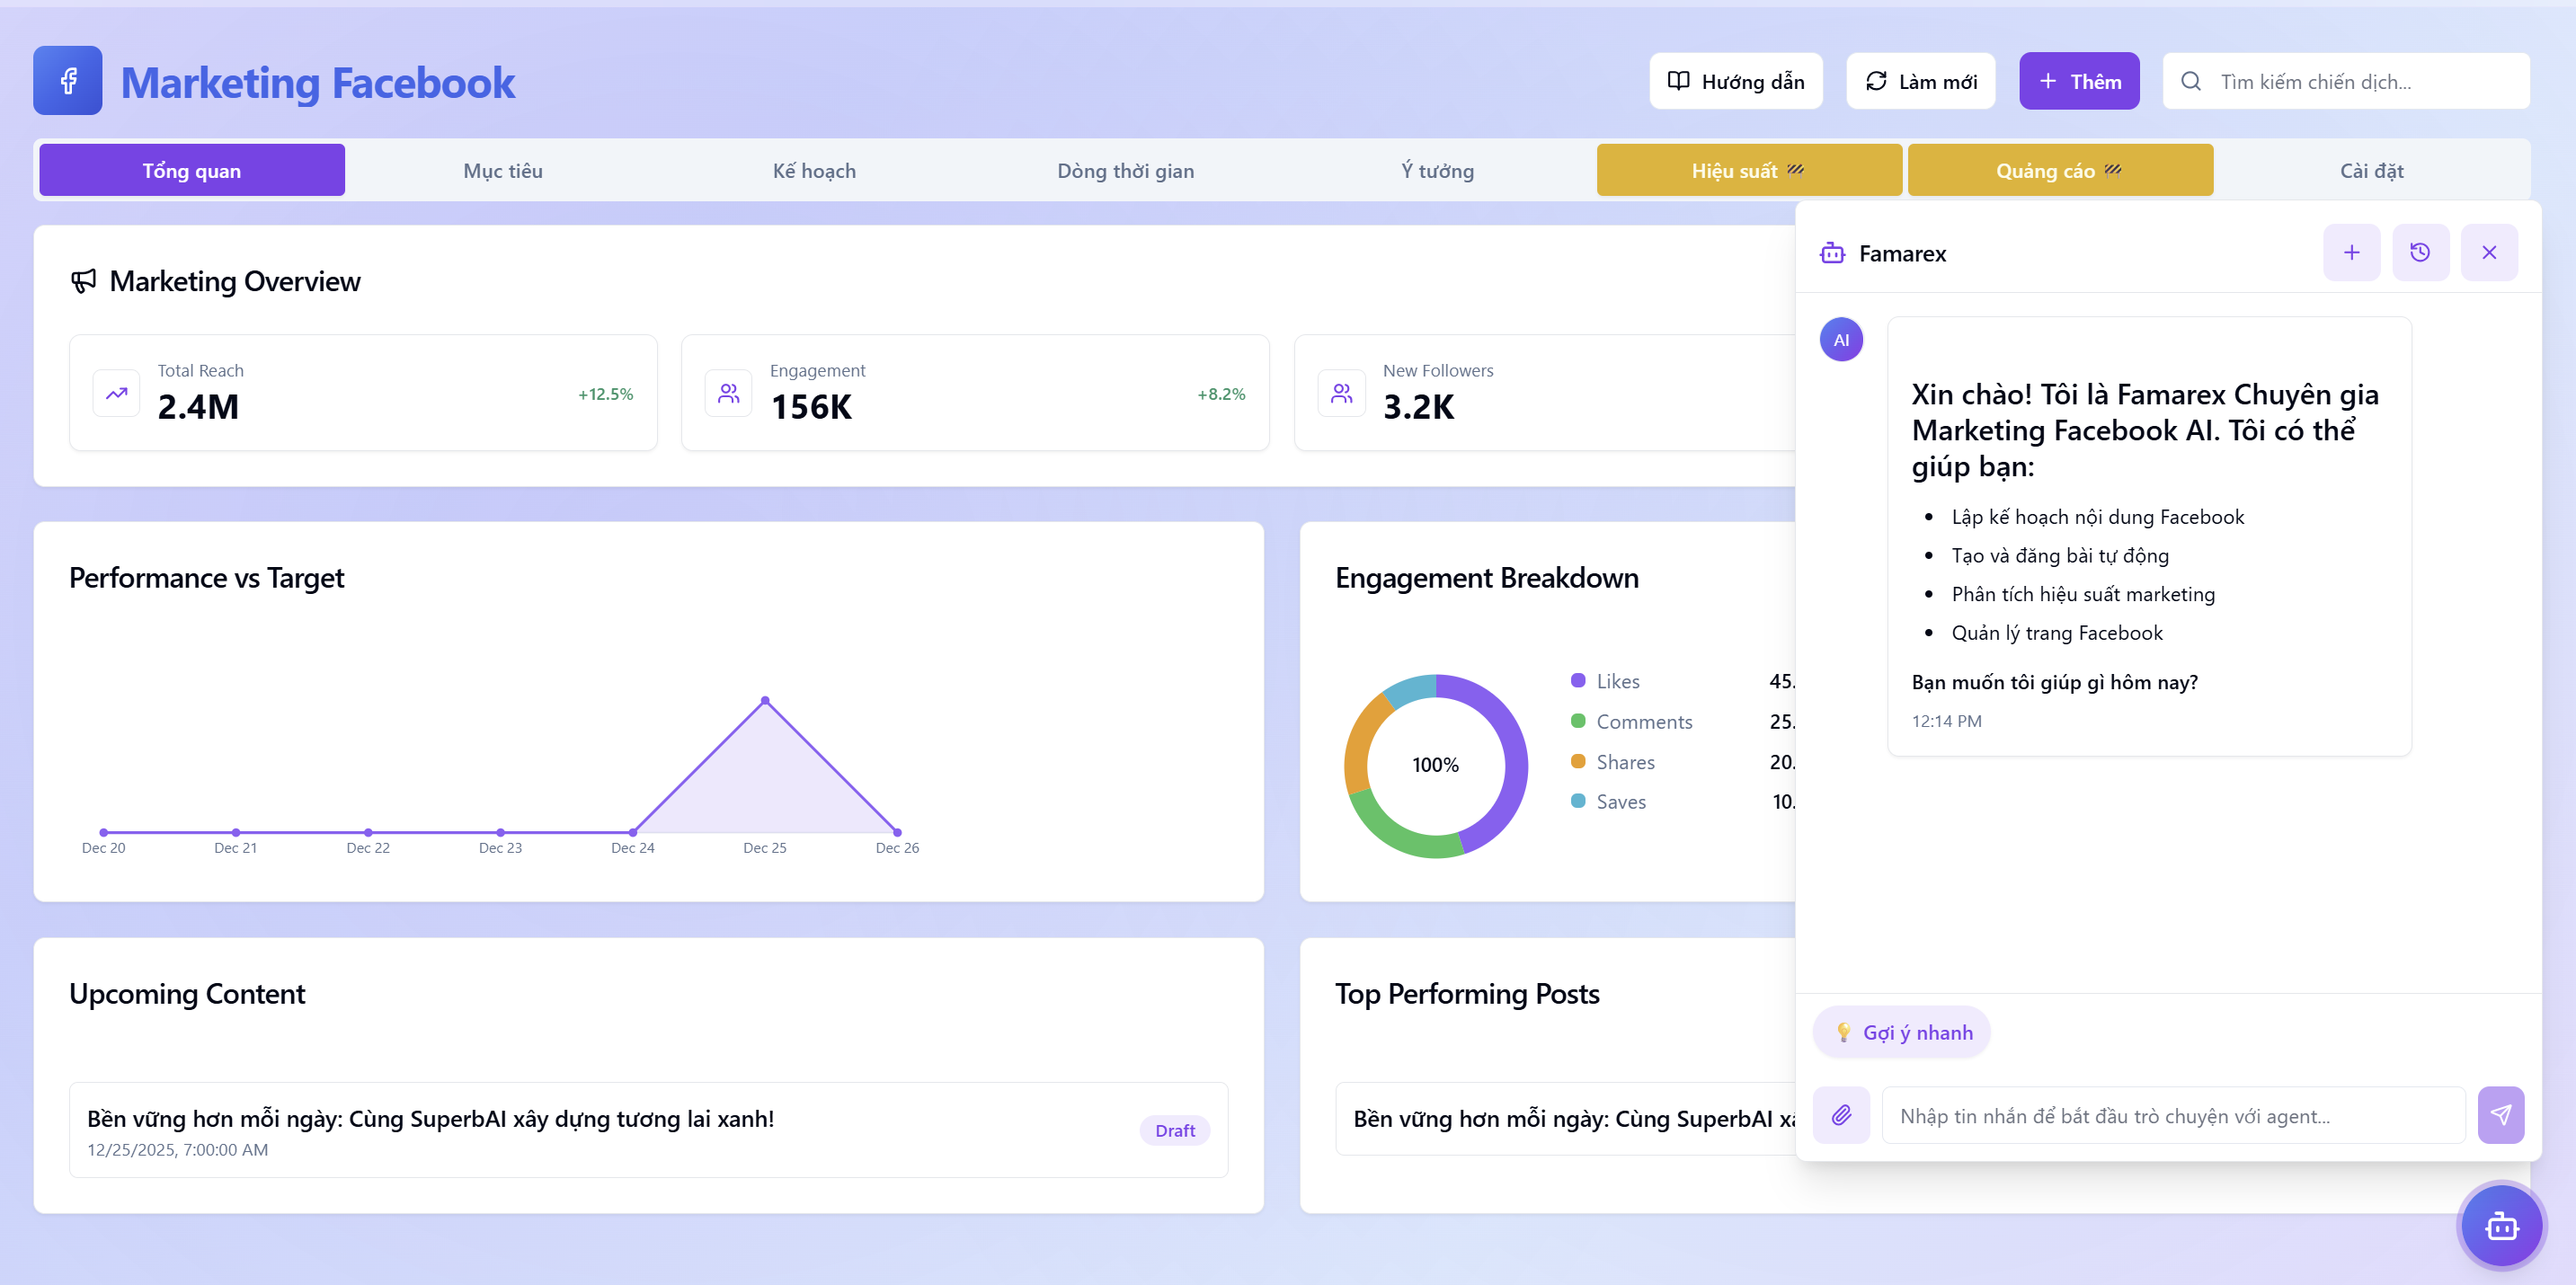Open chat history clock icon
The width and height of the screenshot is (2576, 1285).
tap(2420, 253)
